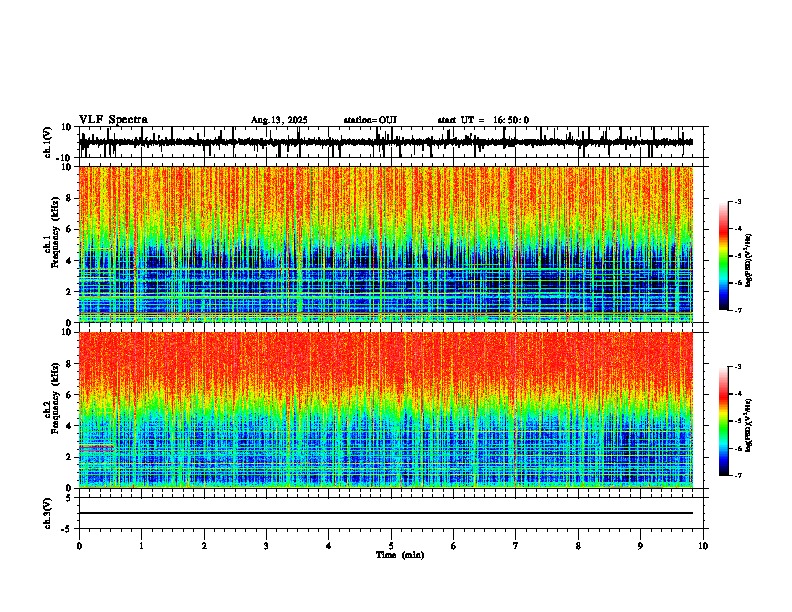The image size is (792, 612).
Task: Click the ch.1(V) waveform axis label
Action: [x=48, y=142]
